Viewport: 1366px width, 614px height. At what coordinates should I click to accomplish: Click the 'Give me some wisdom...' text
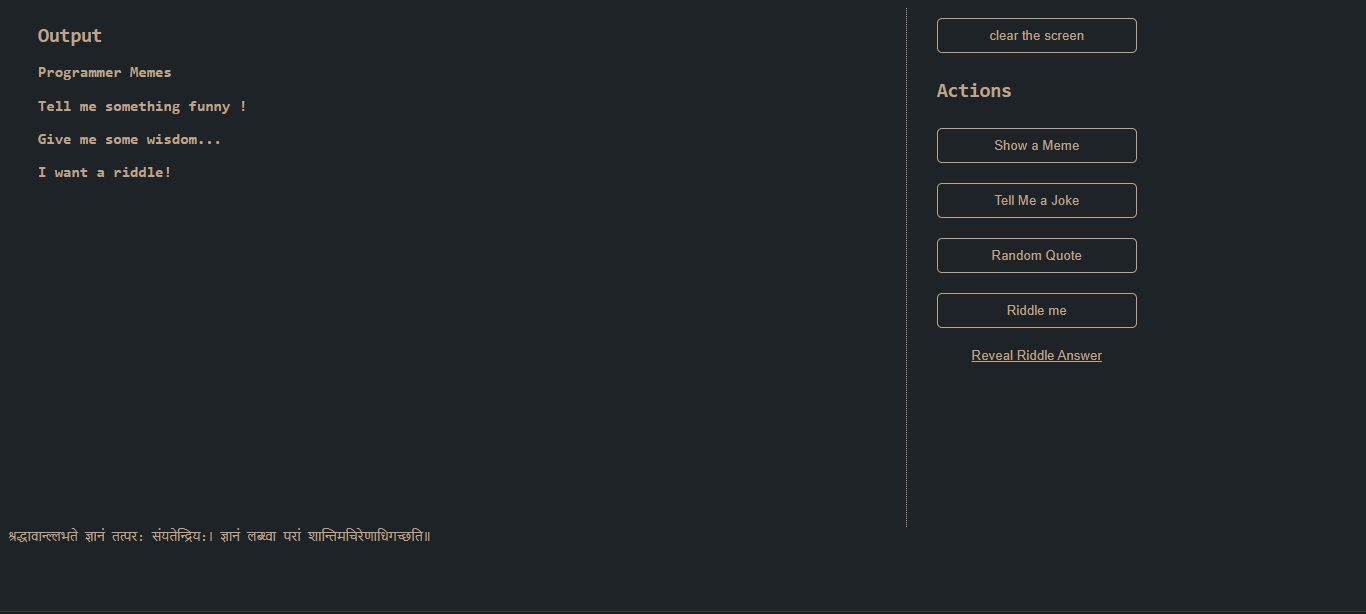[129, 139]
